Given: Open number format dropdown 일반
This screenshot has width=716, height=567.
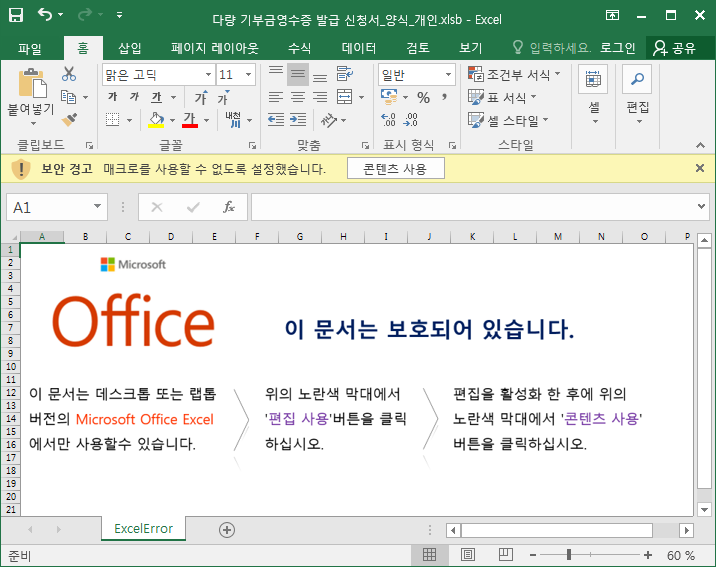Looking at the screenshot, I should pos(448,74).
